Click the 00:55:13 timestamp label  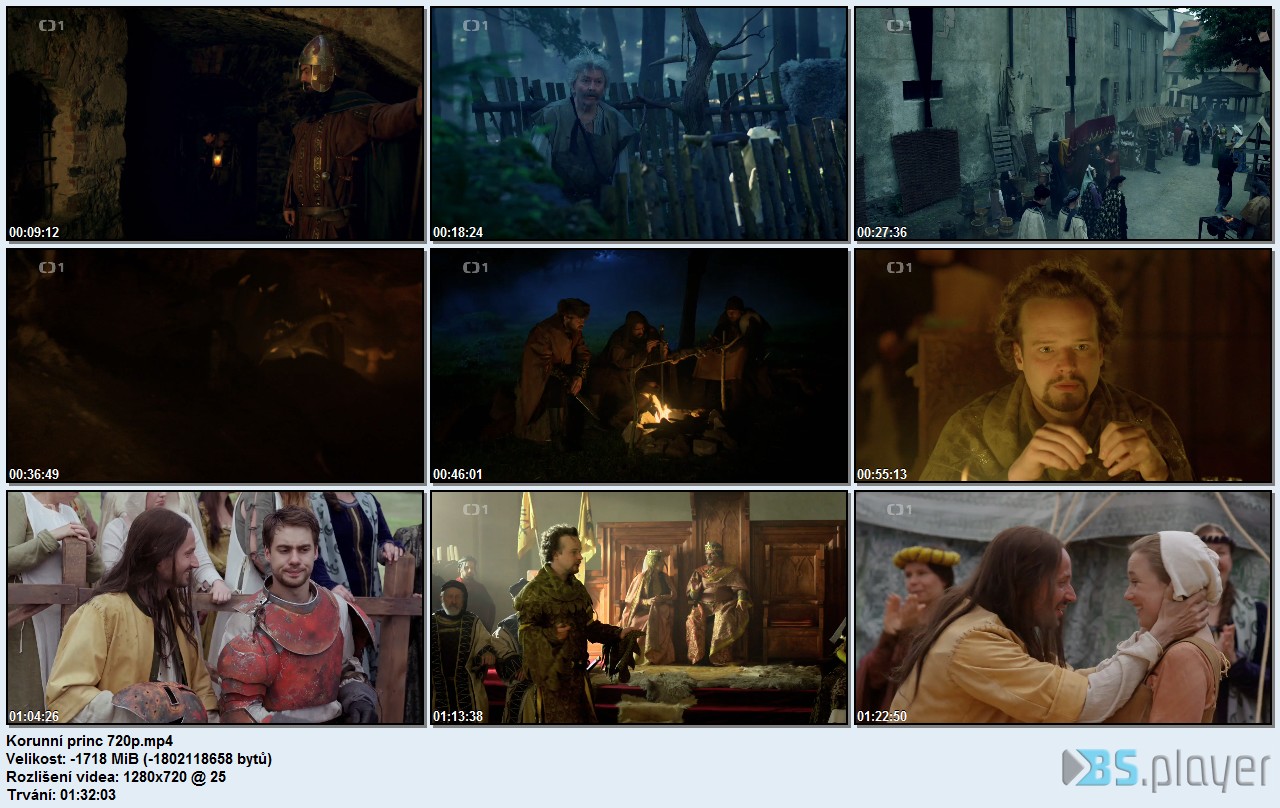click(x=882, y=475)
